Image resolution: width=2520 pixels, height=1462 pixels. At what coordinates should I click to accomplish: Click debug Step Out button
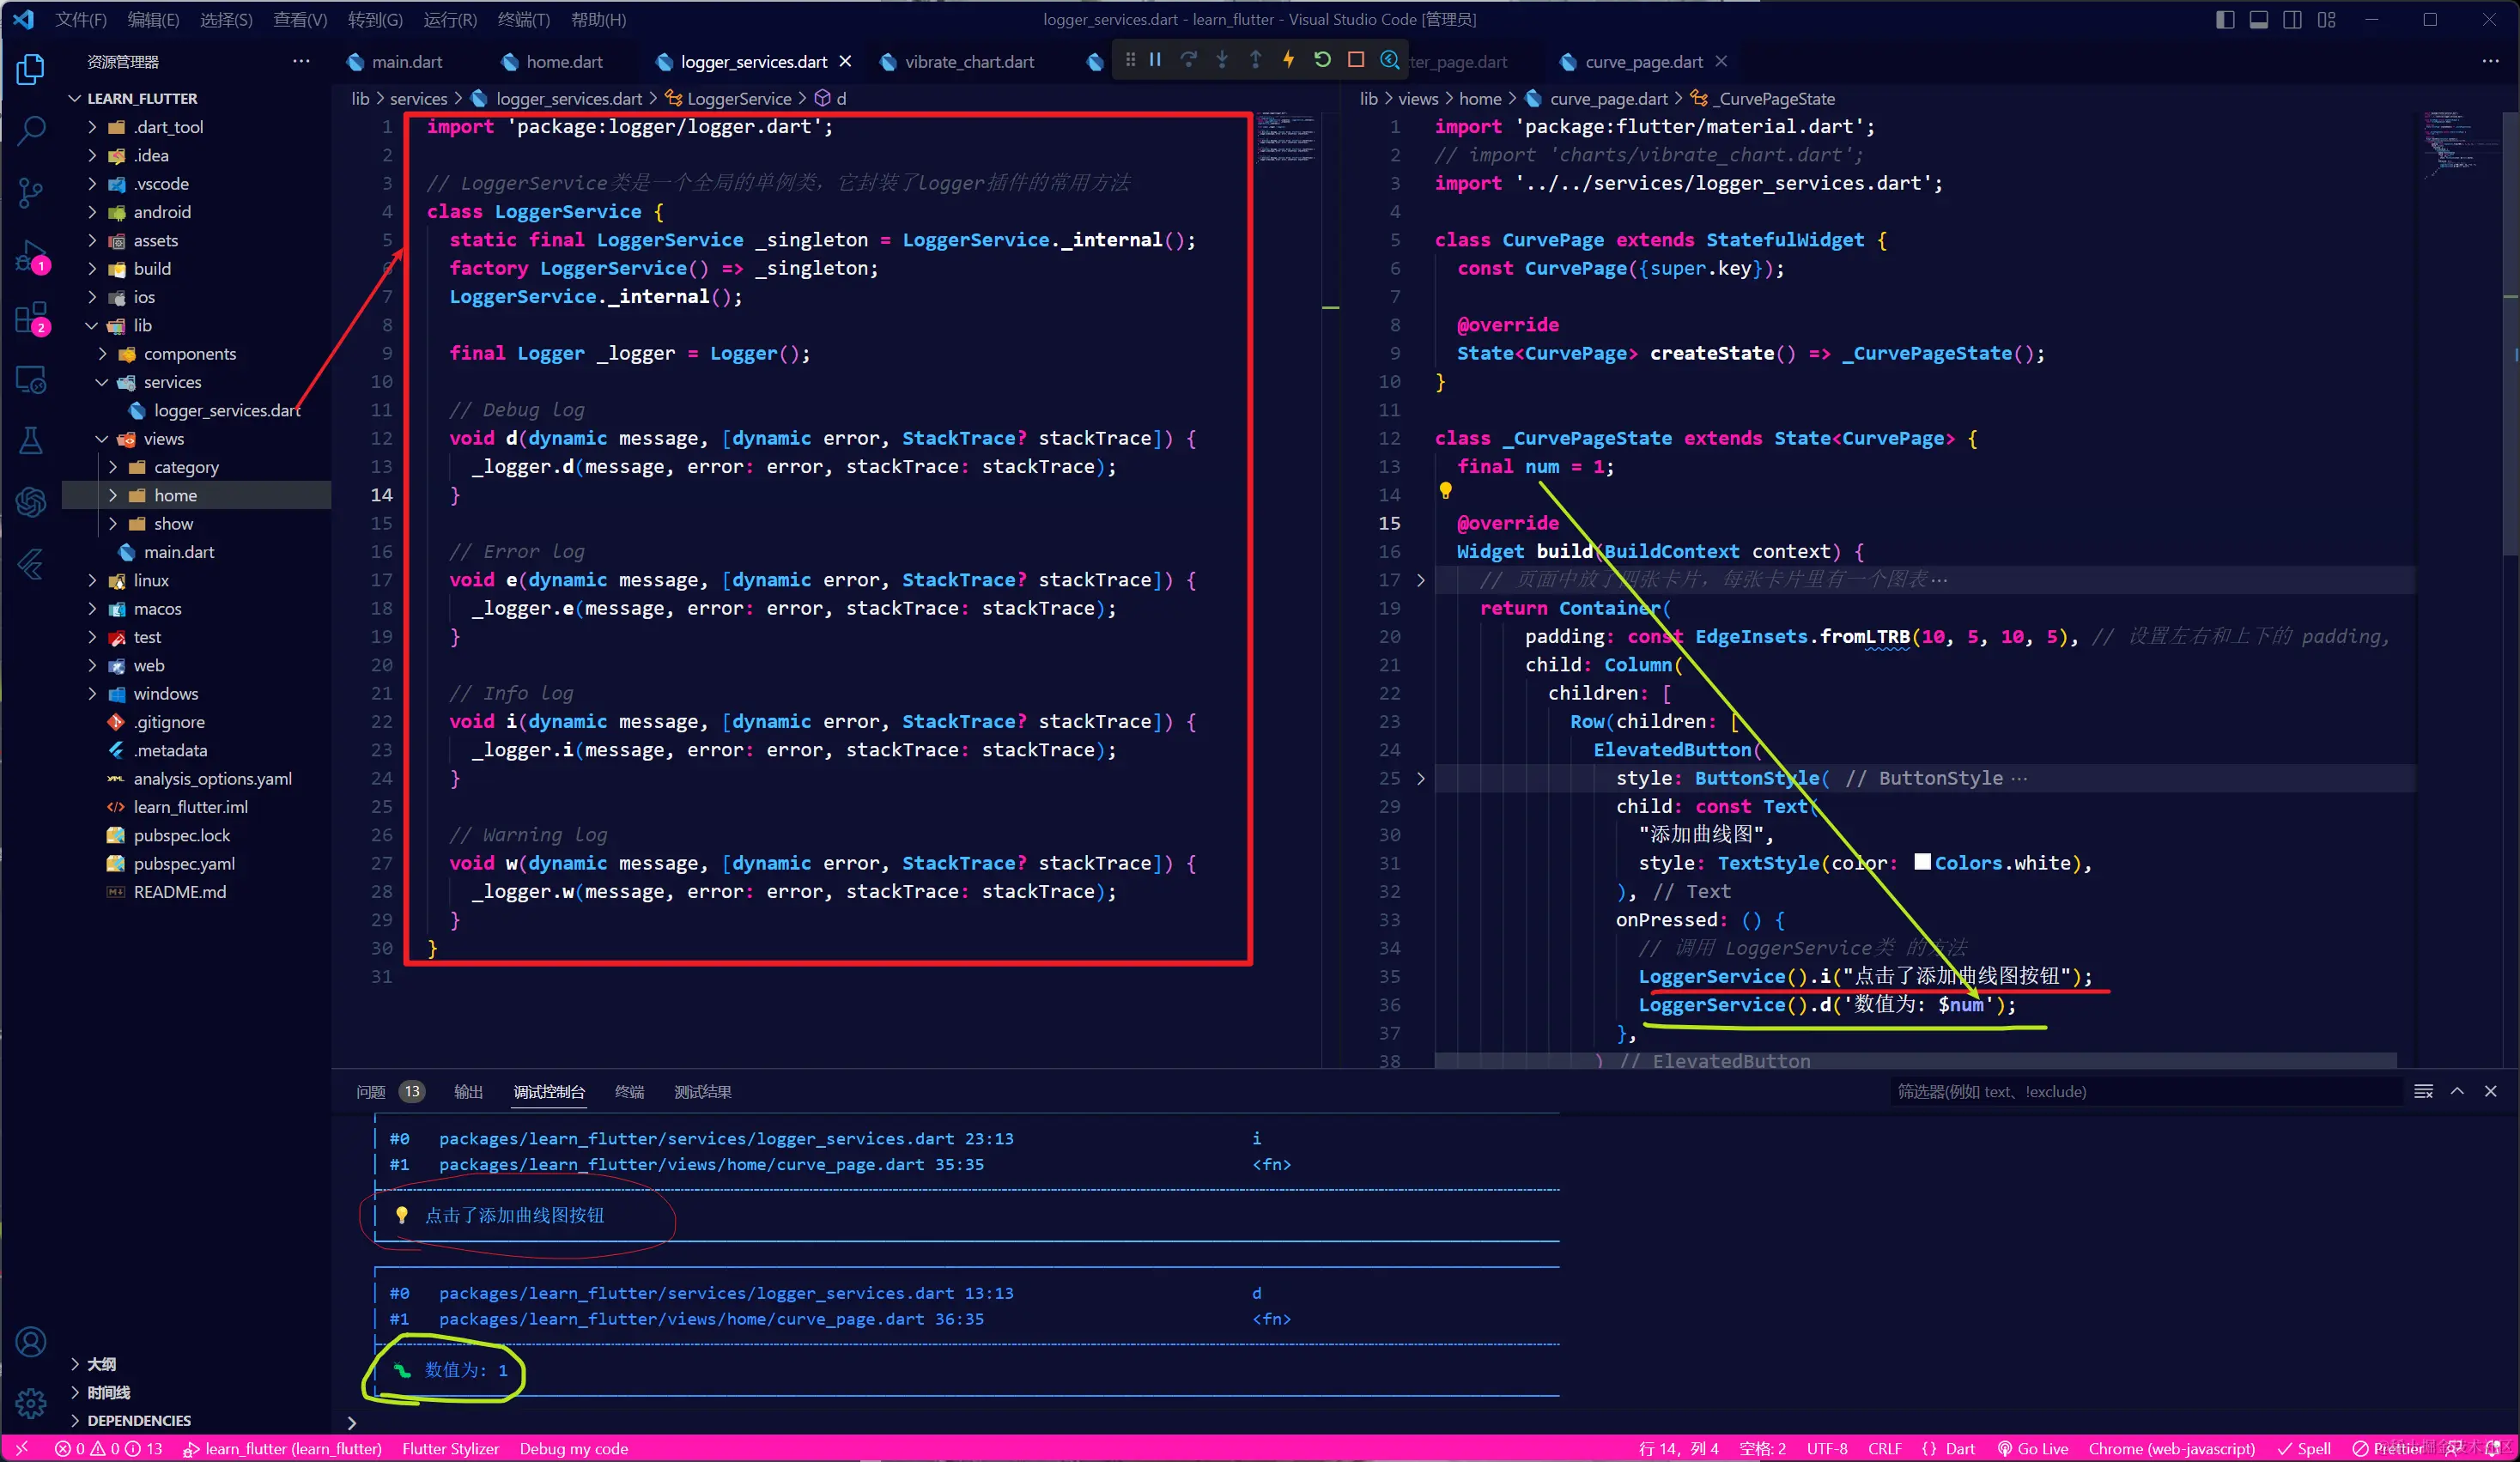(x=1255, y=60)
